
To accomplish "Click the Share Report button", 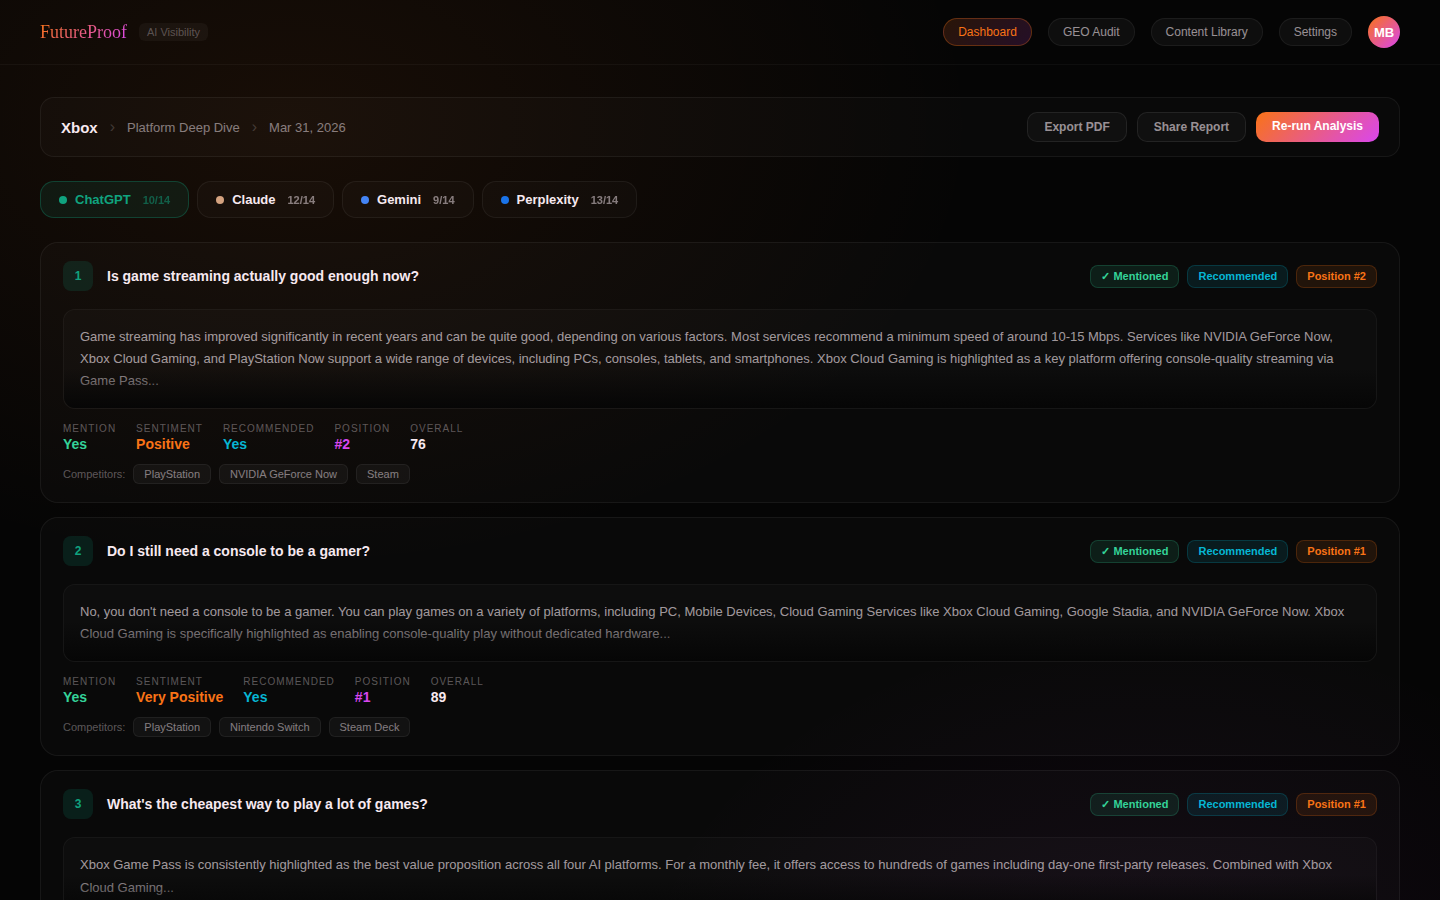I will click(x=1191, y=127).
